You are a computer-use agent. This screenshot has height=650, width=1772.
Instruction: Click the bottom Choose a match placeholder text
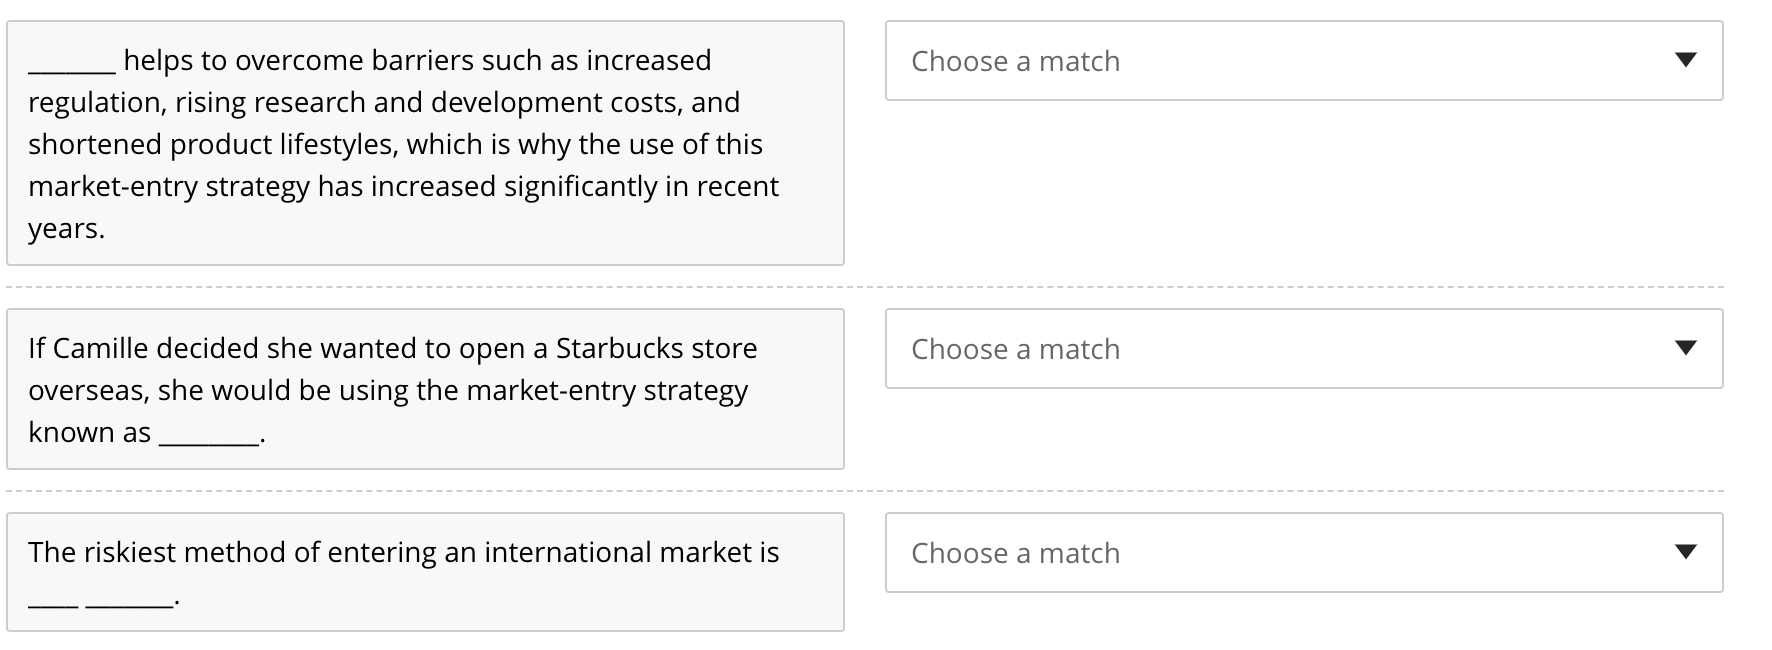[x=1013, y=553]
